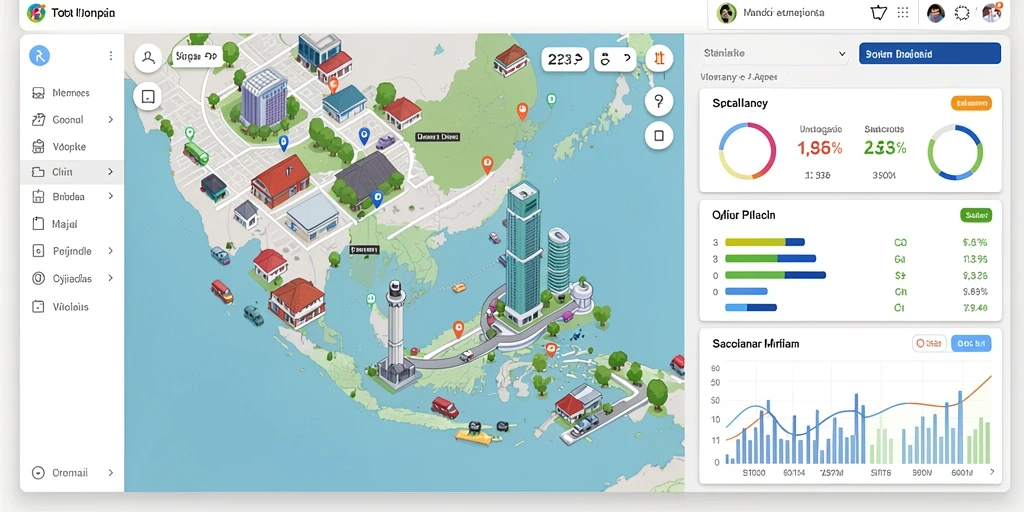Viewport: 1024px width, 512px height.
Task: Click the teal skyscraper on map
Action: pyautogui.click(x=523, y=253)
